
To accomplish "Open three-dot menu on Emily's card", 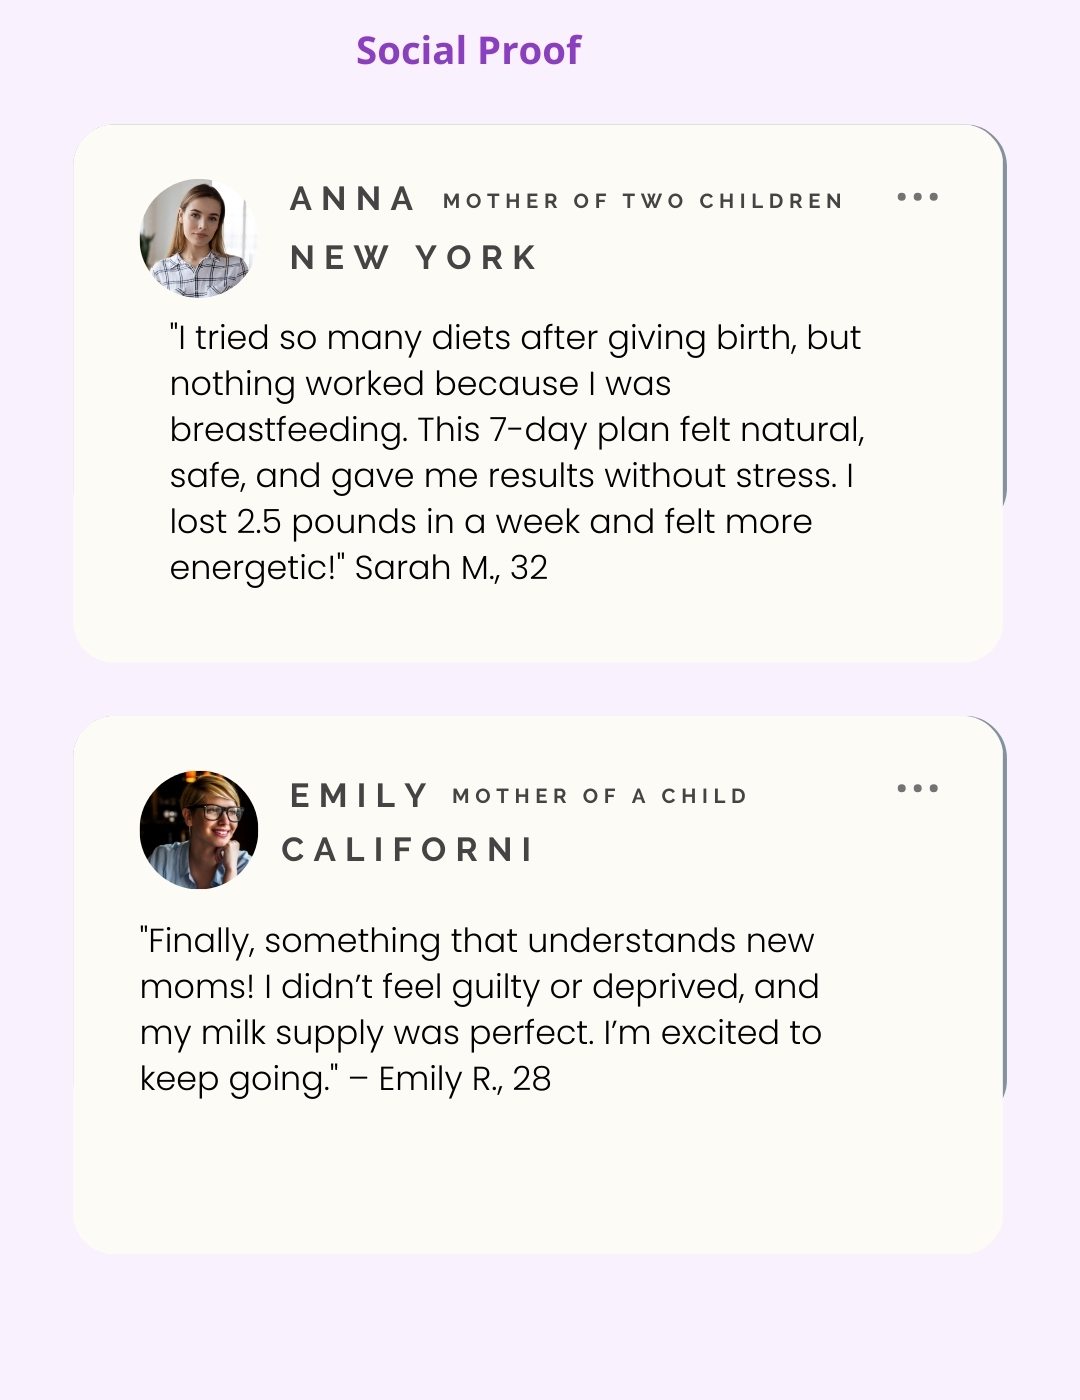I will 917,788.
